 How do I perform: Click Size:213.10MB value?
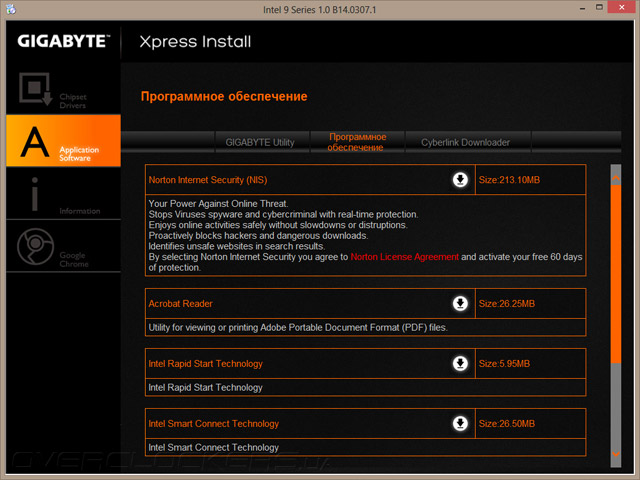click(509, 180)
